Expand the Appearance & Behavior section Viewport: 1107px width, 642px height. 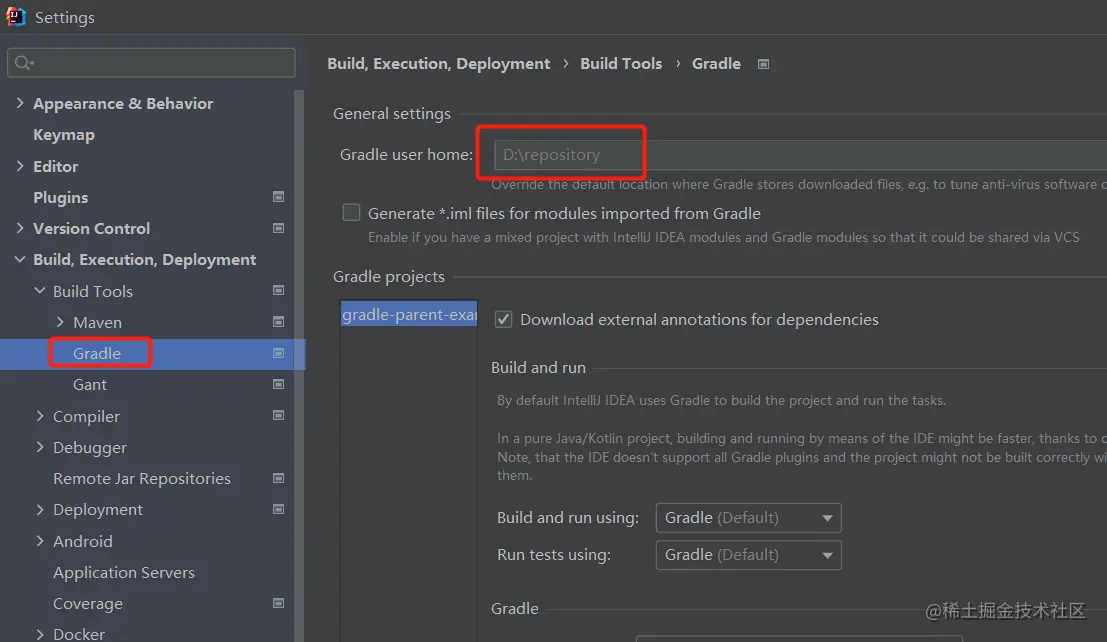(20, 103)
